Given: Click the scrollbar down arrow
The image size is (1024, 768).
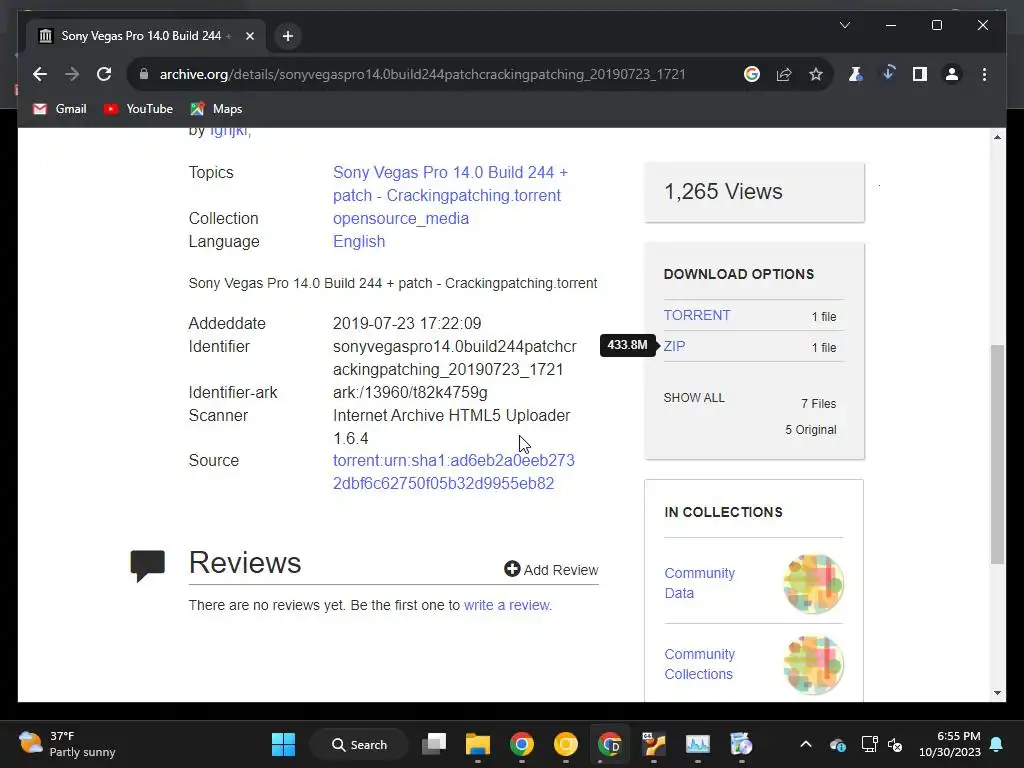Looking at the screenshot, I should click(997, 693).
